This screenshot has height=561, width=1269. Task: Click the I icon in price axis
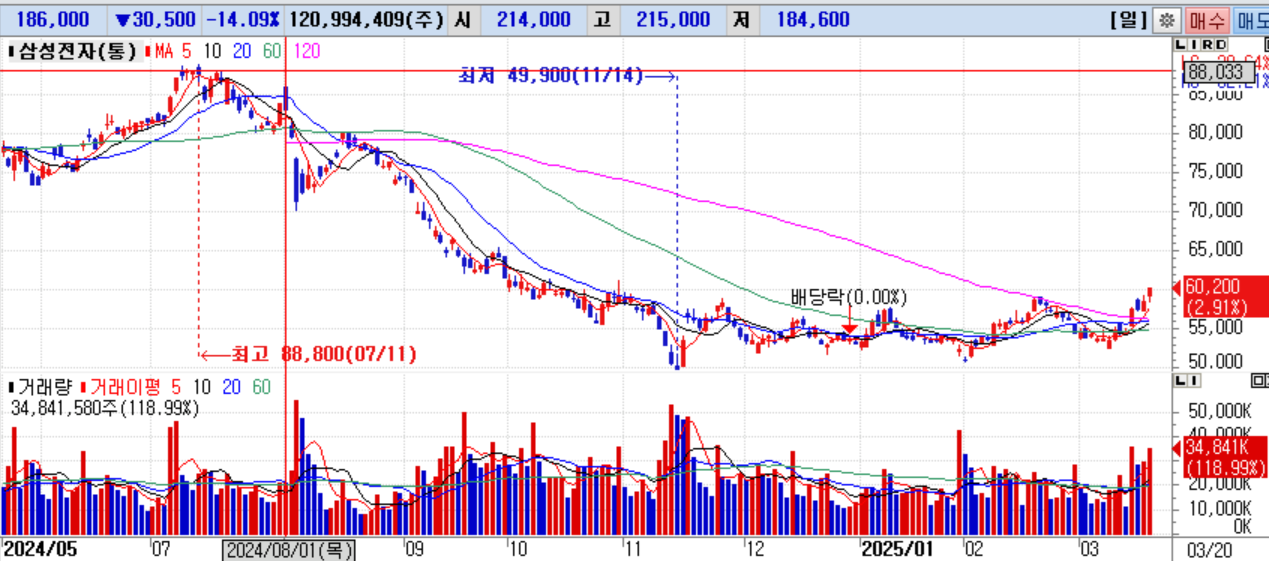coord(1194,46)
